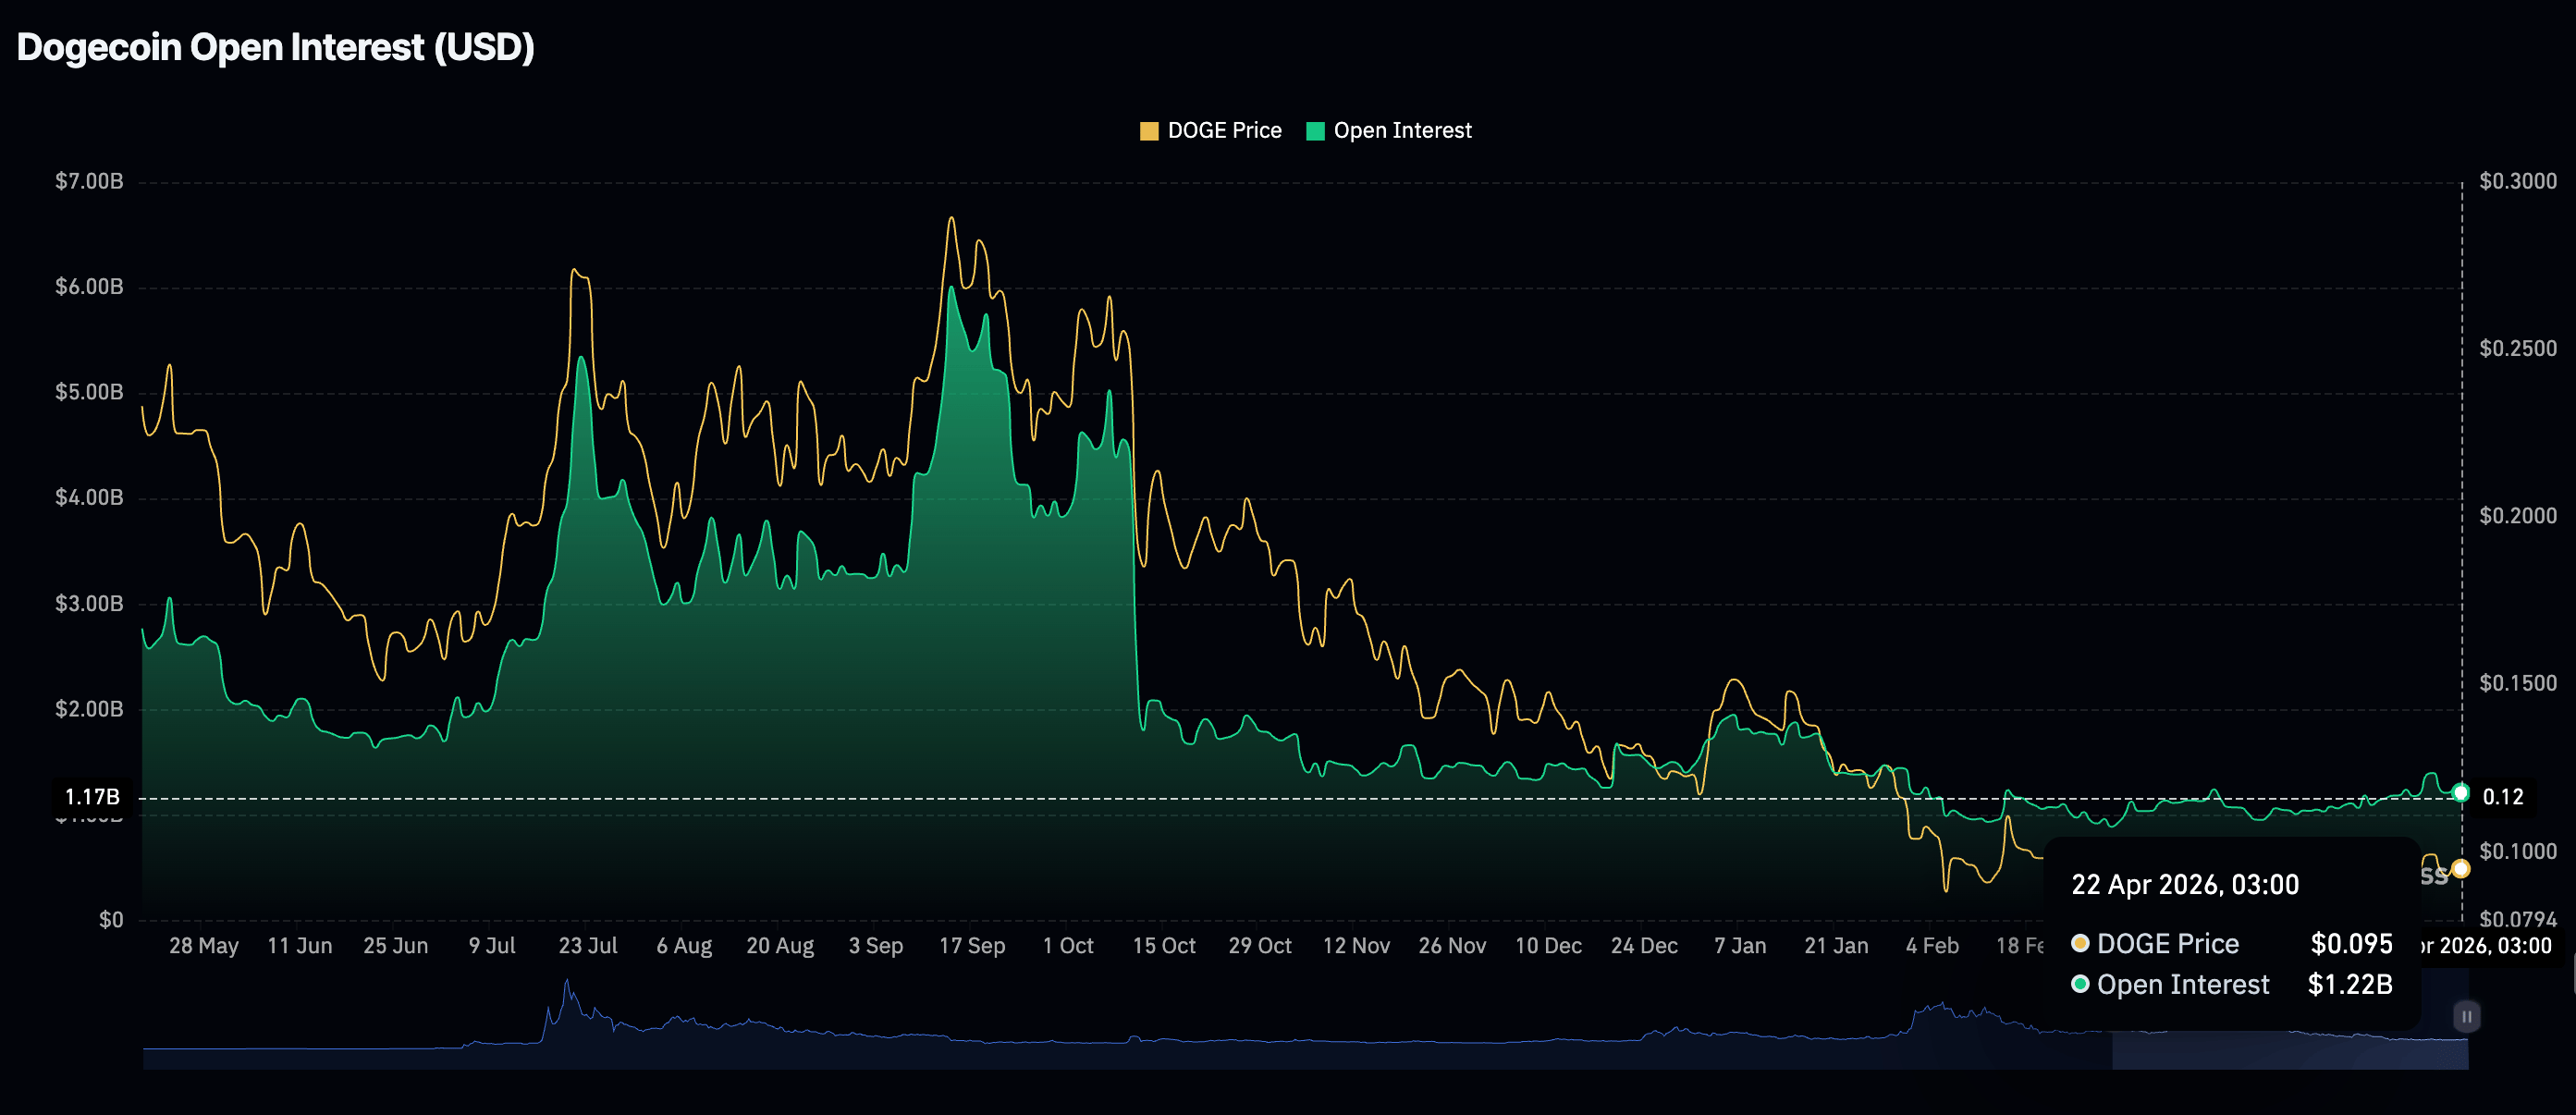Screen dimensions: 2576x1115
Task: Click the tooltip DOGE Price yellow dot
Action: (x=2080, y=943)
